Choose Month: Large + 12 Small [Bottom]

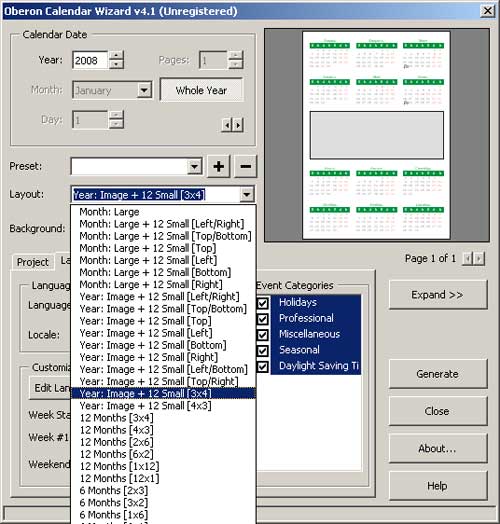pos(163,272)
